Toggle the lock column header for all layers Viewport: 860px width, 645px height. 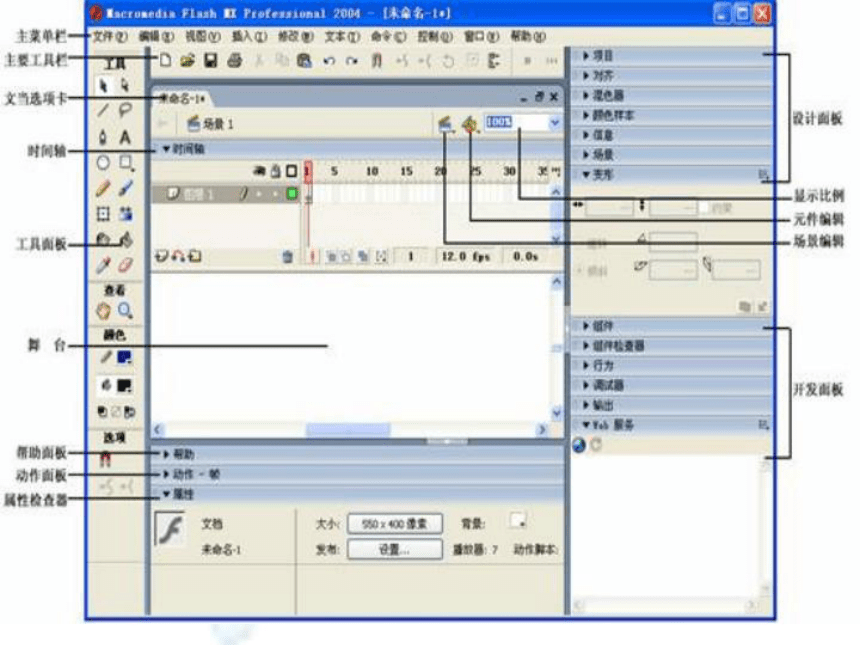point(275,171)
